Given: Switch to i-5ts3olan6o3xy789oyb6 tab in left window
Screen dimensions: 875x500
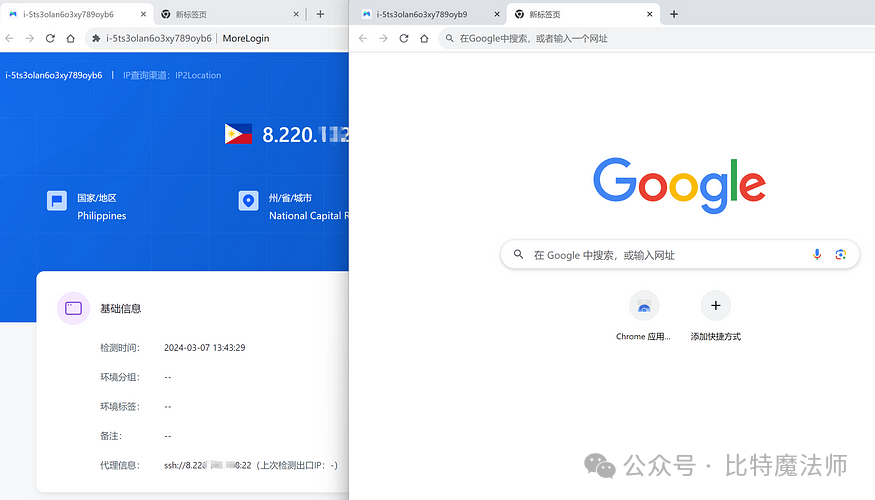Looking at the screenshot, I should click(x=68, y=14).
